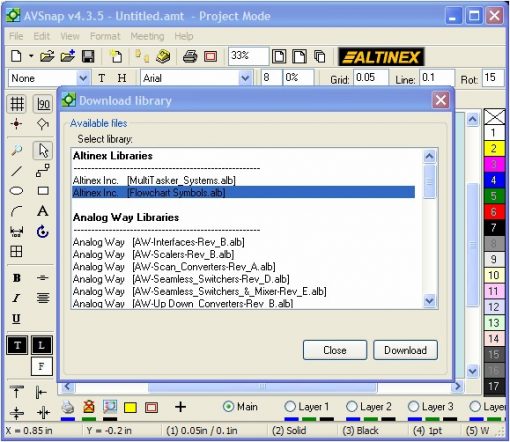This screenshot has height=442, width=510.
Task: Click the strikethrough text icon
Action: coord(43,278)
